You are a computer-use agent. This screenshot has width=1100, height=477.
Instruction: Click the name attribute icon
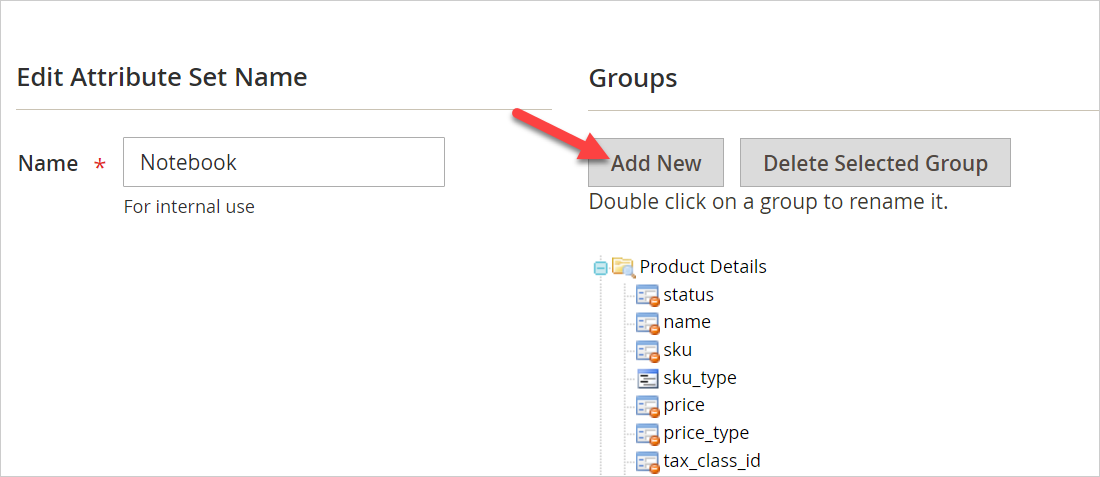coord(648,323)
